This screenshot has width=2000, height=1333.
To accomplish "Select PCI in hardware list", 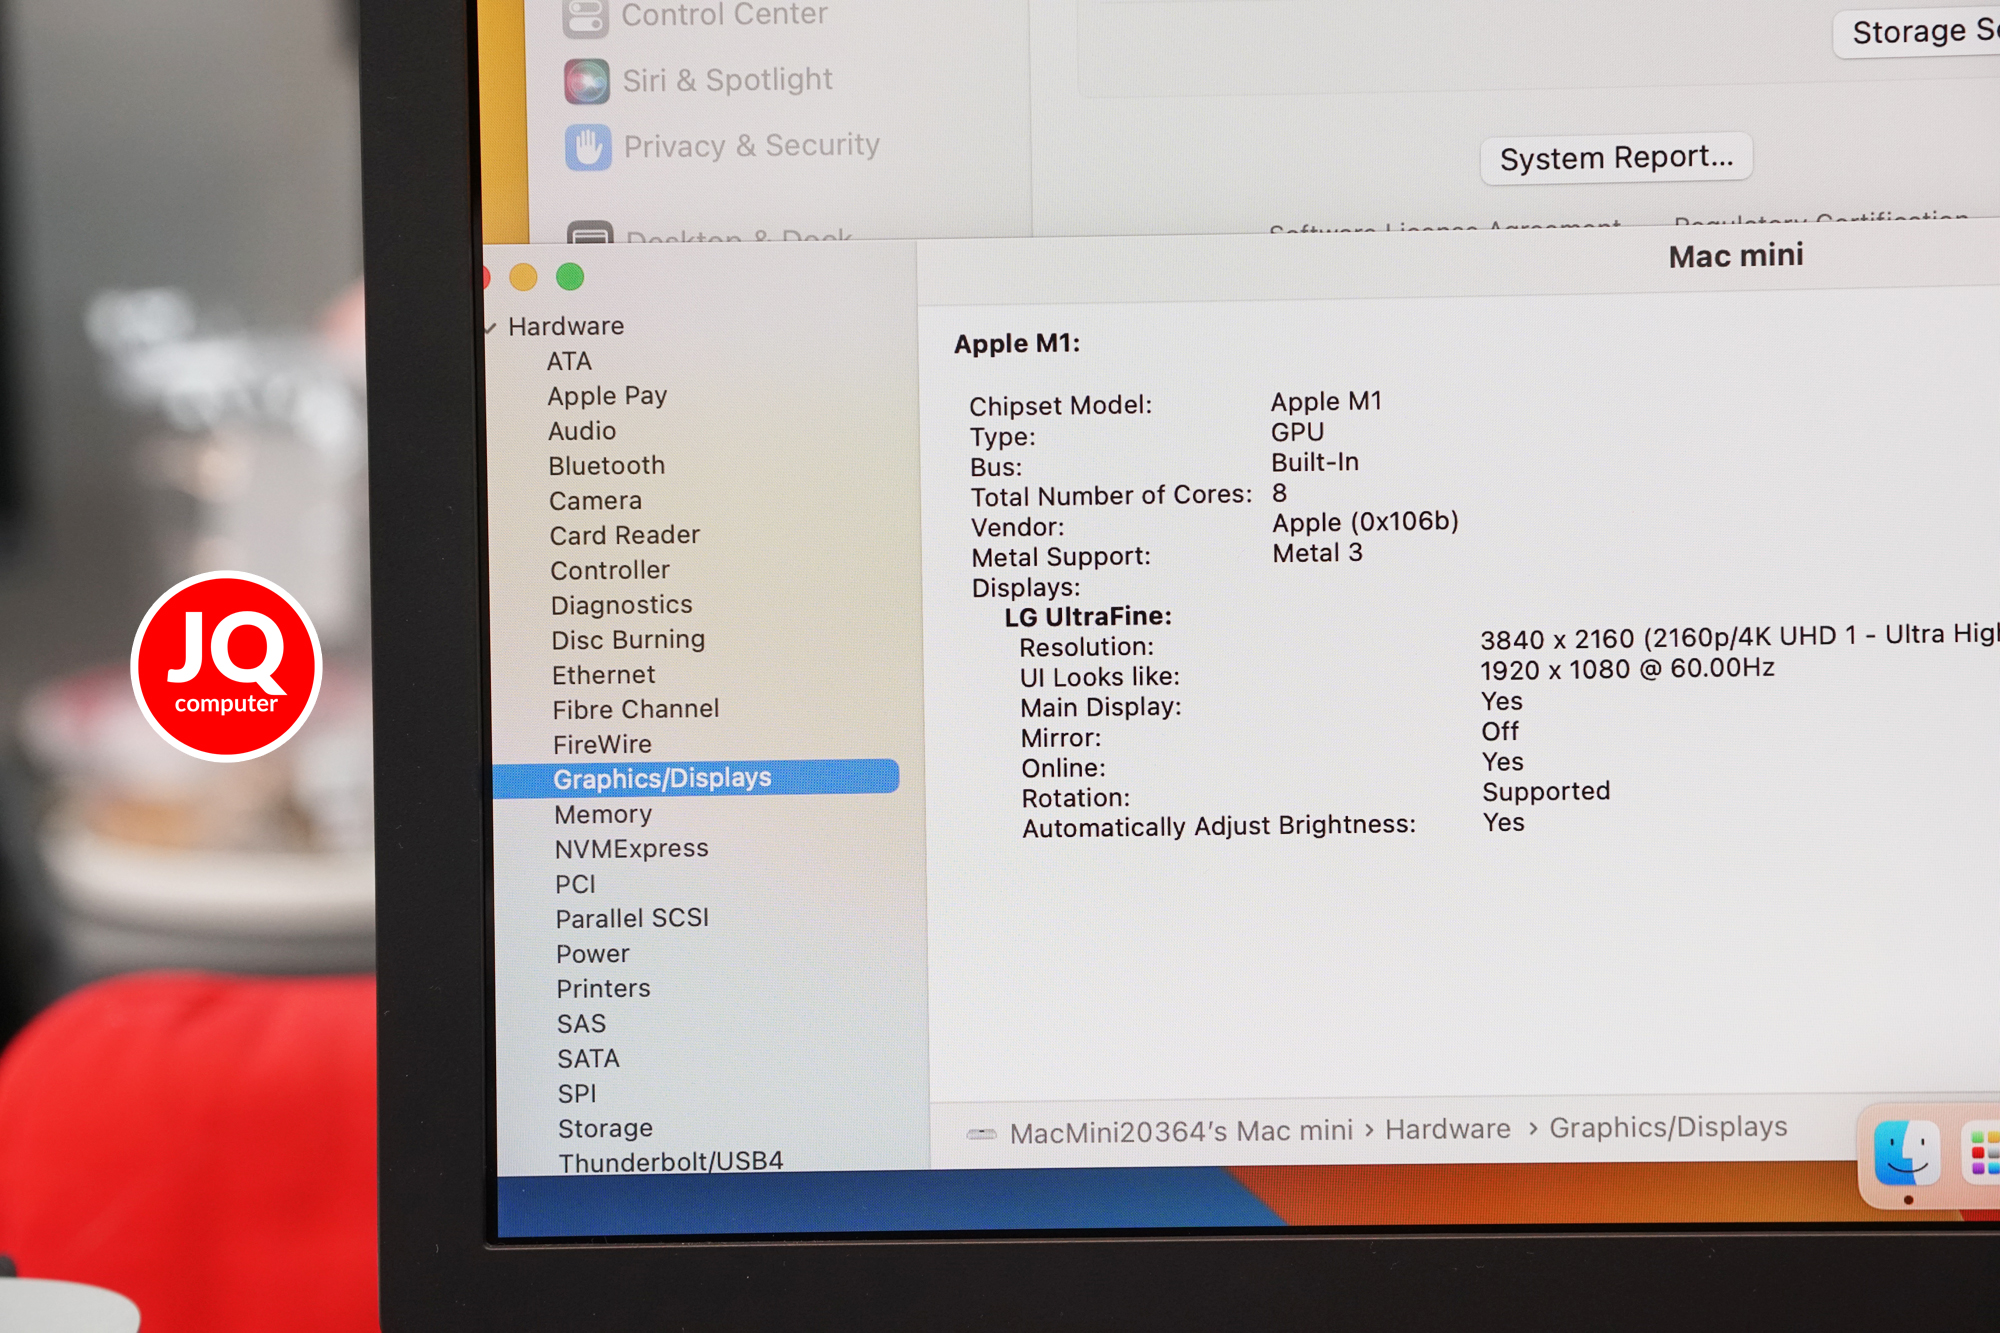I will (x=575, y=884).
